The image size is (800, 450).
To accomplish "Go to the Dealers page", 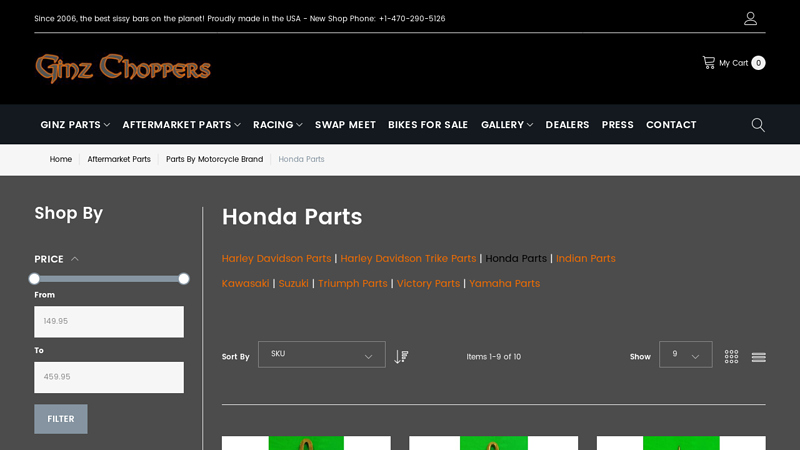I will (x=567, y=125).
